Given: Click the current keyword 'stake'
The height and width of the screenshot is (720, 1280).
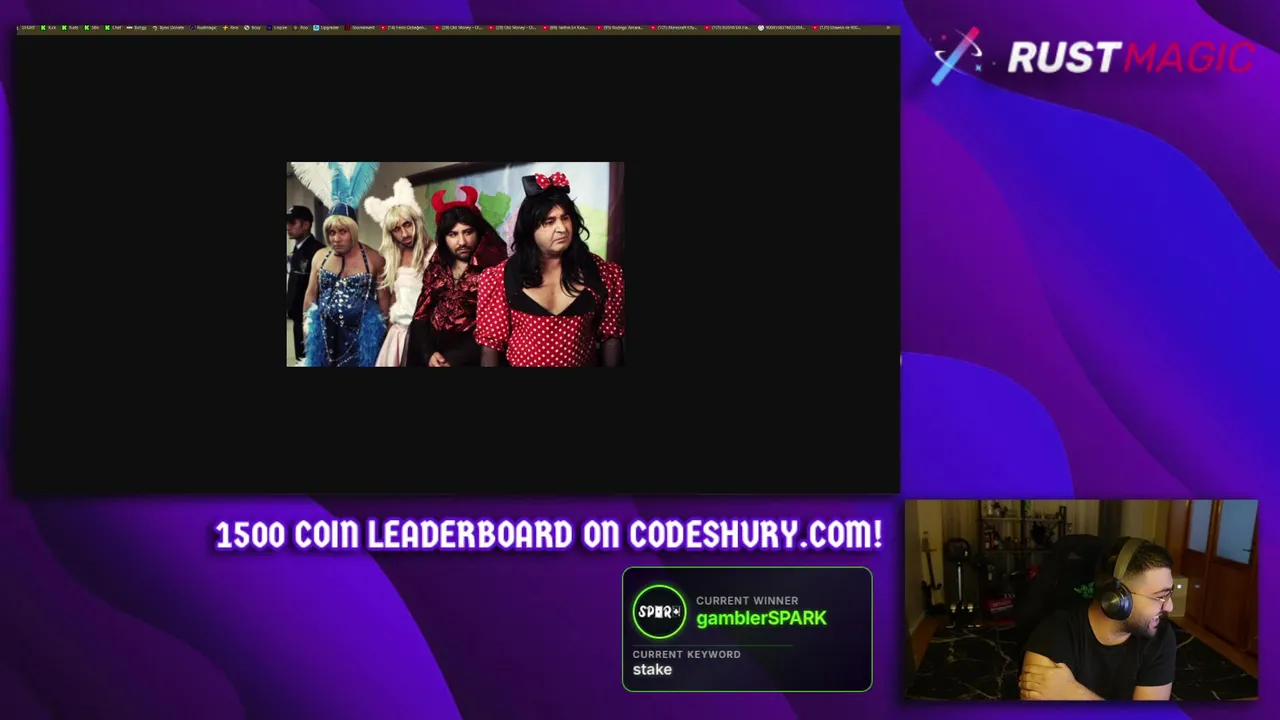Looking at the screenshot, I should click(652, 669).
